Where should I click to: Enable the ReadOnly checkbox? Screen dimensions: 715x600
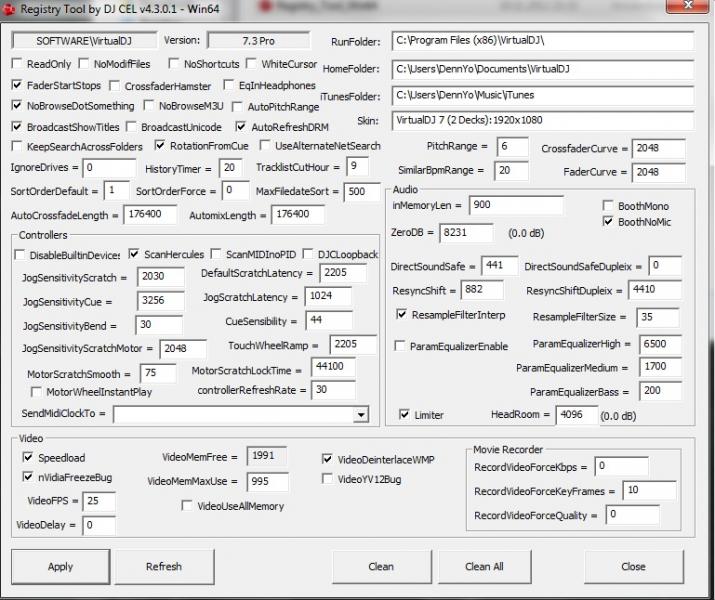pos(17,64)
